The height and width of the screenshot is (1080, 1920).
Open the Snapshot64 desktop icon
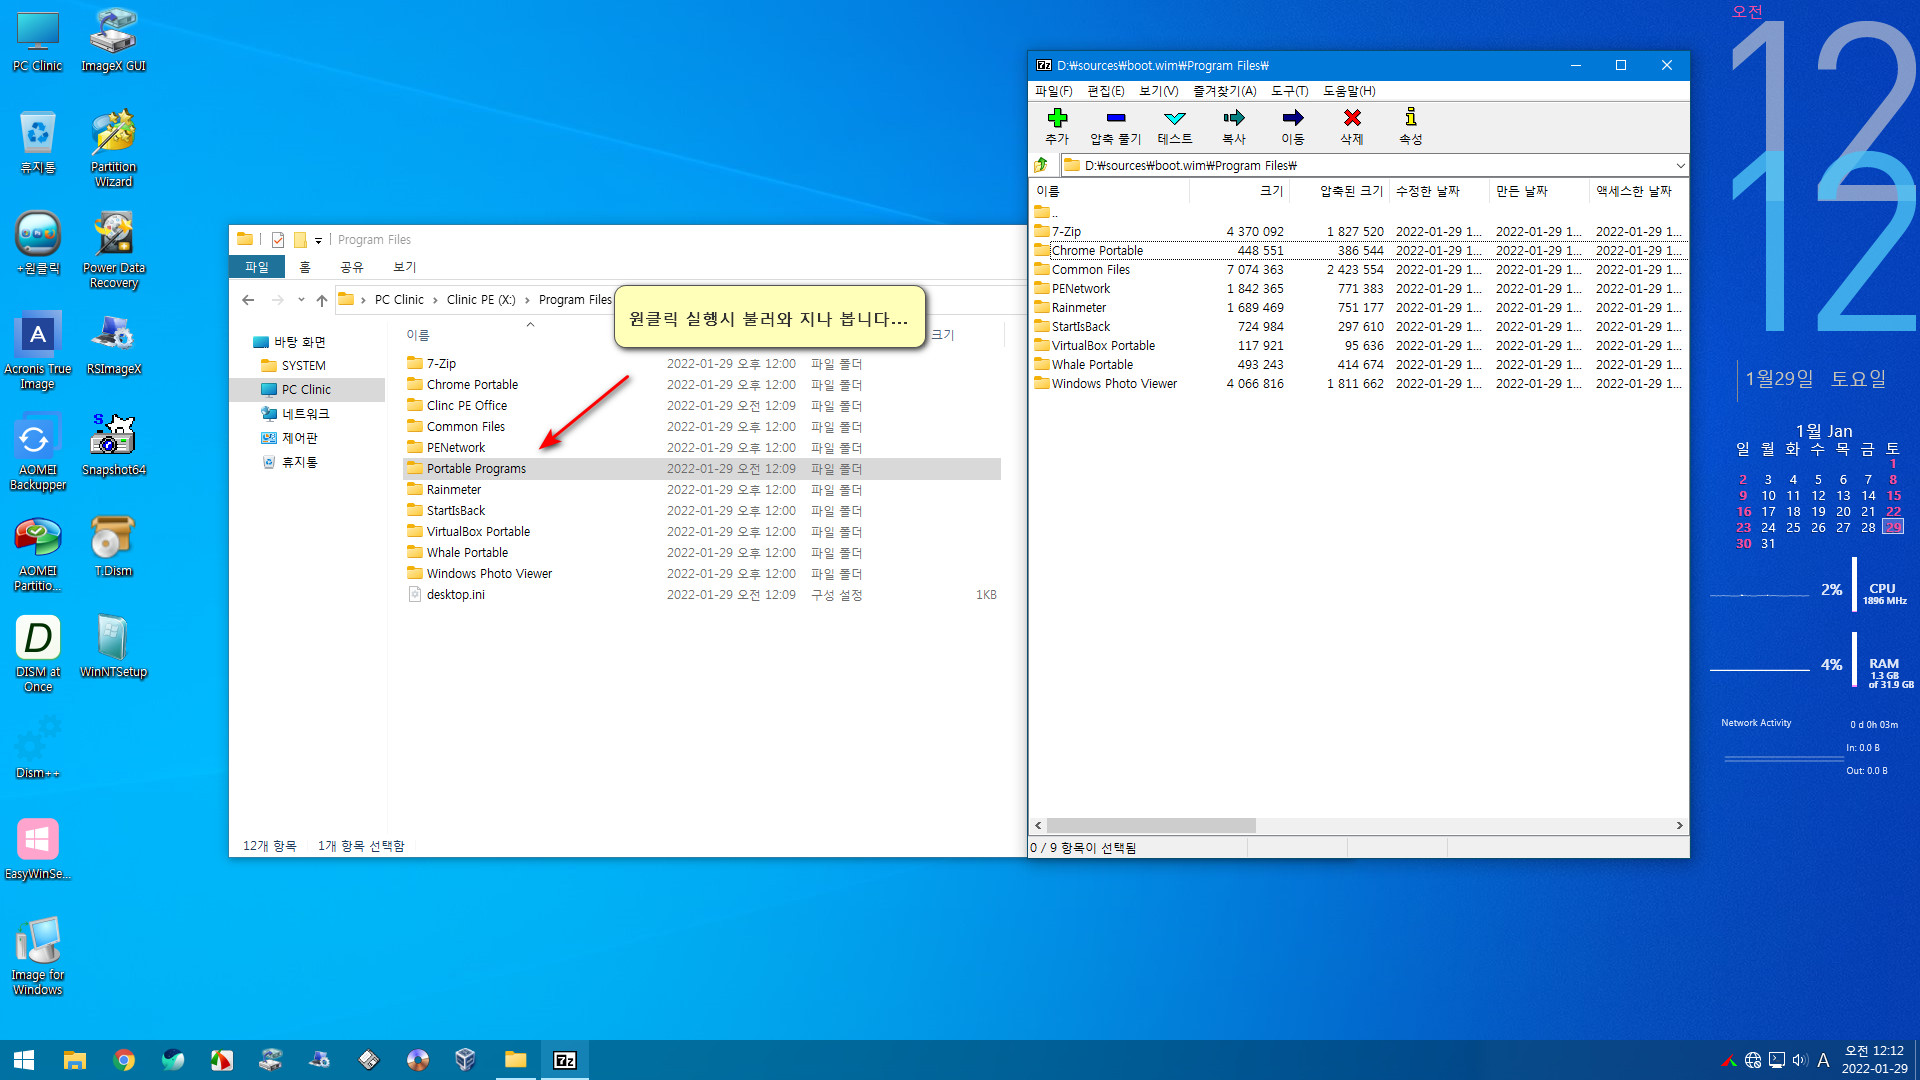pos(113,445)
